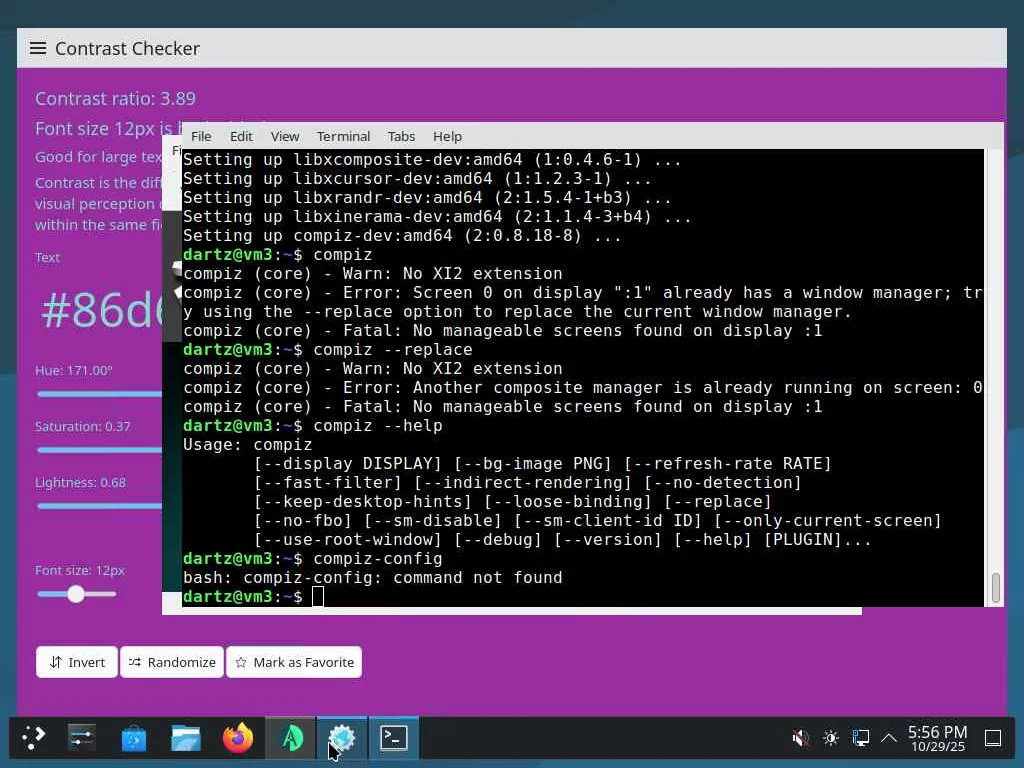Click 'Setting up compiz-dev:amd64' terminal line
The height and width of the screenshot is (768, 1024).
402,236
